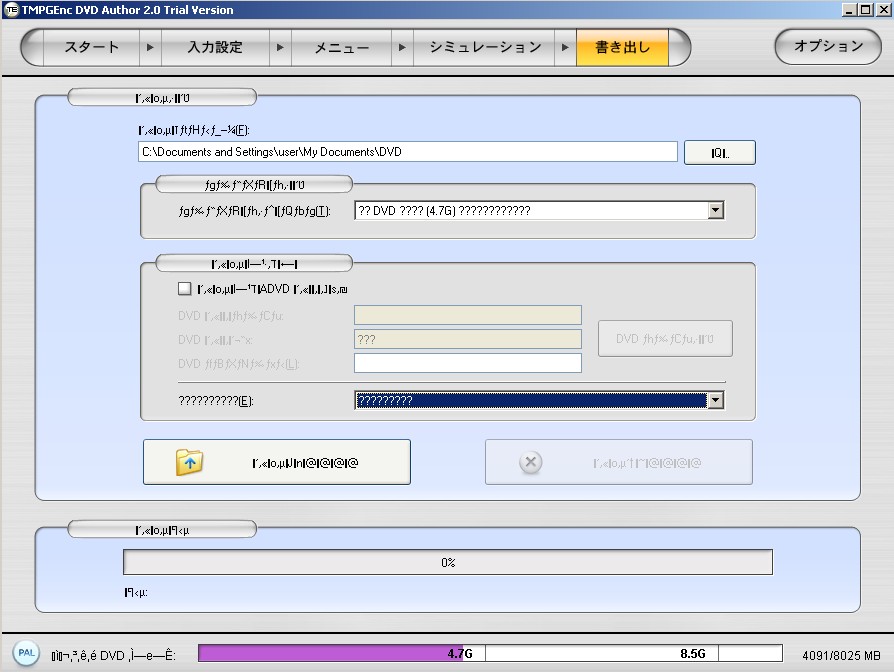
Task: Click the arrow after シミュレーション tab
Action: (565, 47)
